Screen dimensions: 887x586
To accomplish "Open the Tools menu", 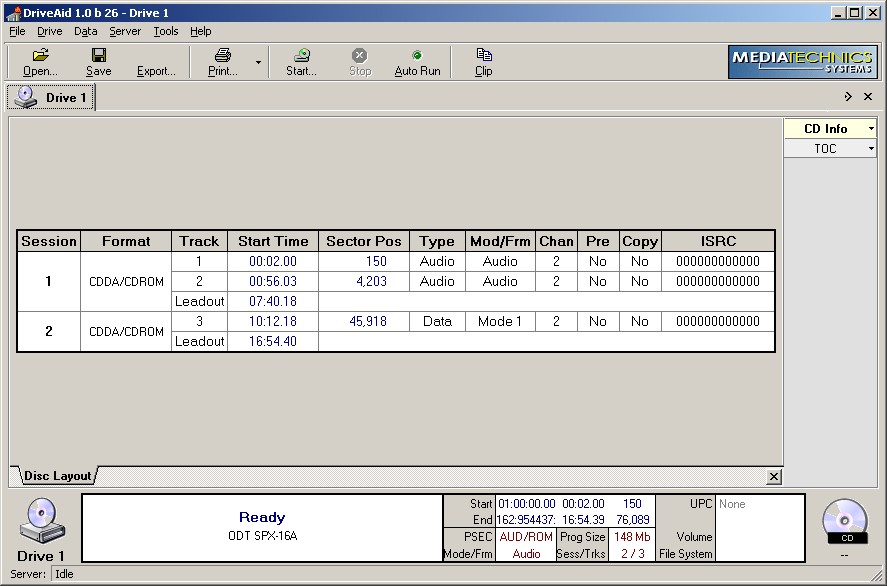I will 166,31.
